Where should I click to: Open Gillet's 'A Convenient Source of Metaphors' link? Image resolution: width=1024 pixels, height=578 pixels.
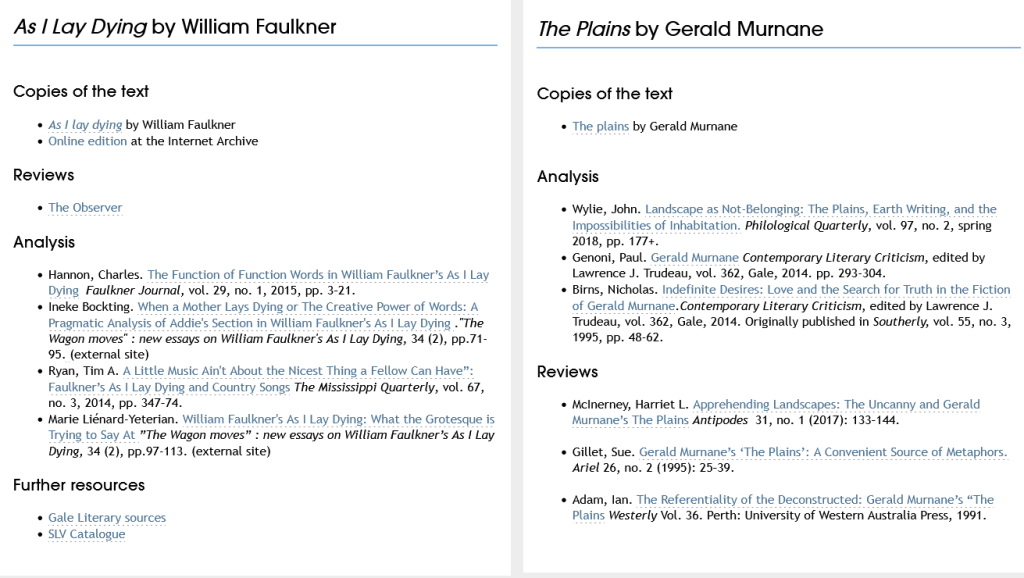click(x=822, y=453)
